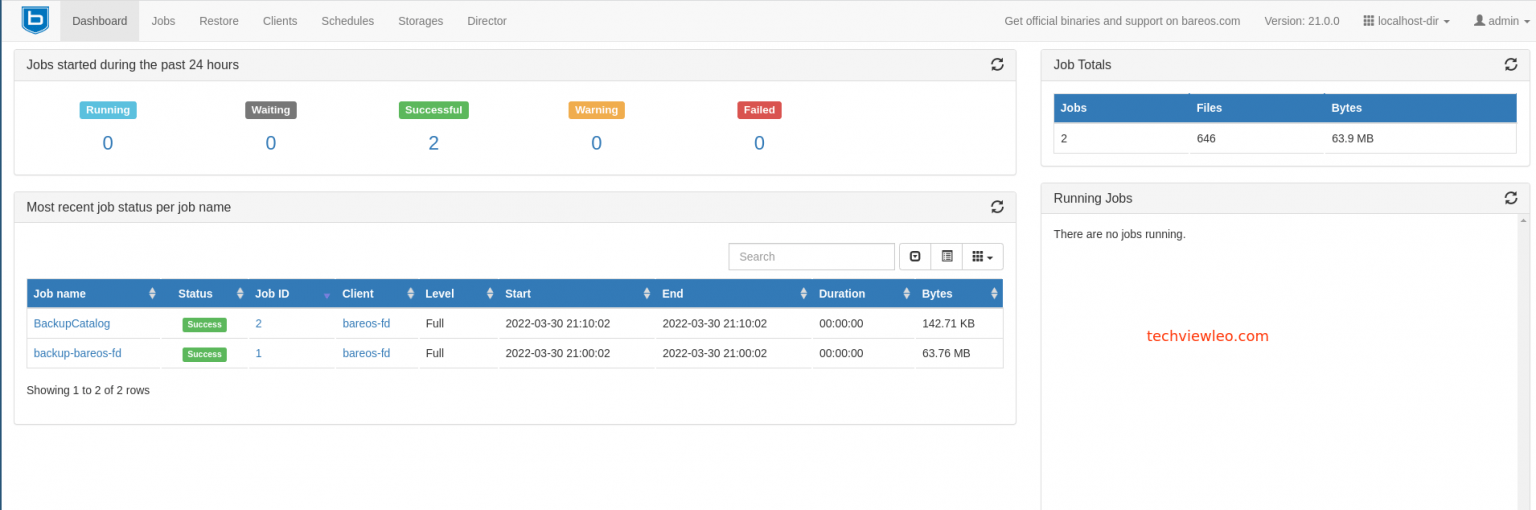
Task: Sort table by End column
Action: [733, 294]
